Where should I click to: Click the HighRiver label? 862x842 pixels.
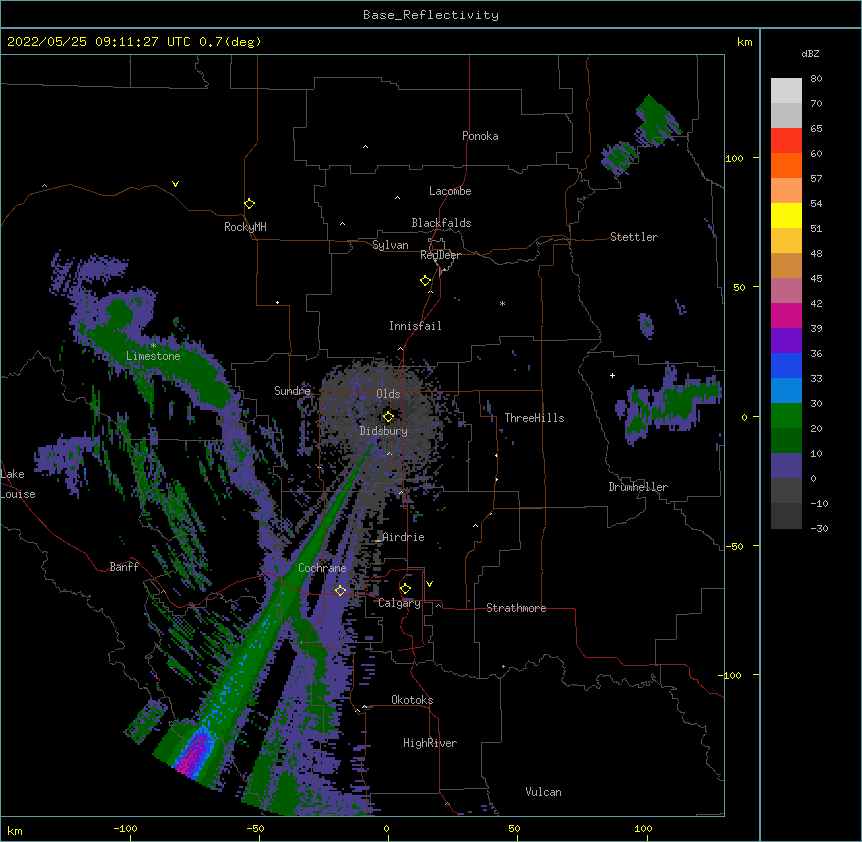(430, 743)
